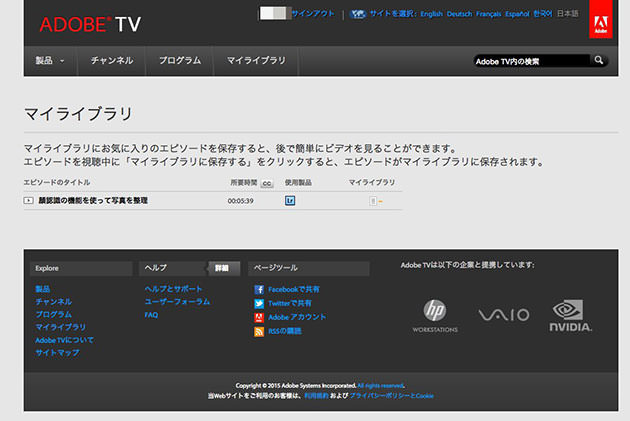Click the 詳細 button in ヘルプ section
This screenshot has height=421, width=630.
point(223,268)
